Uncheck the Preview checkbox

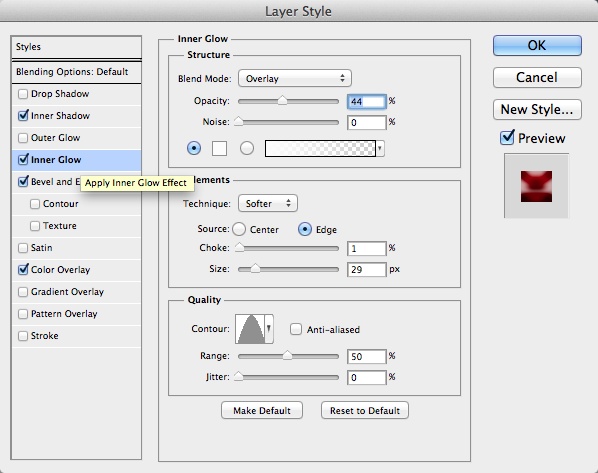tap(507, 137)
